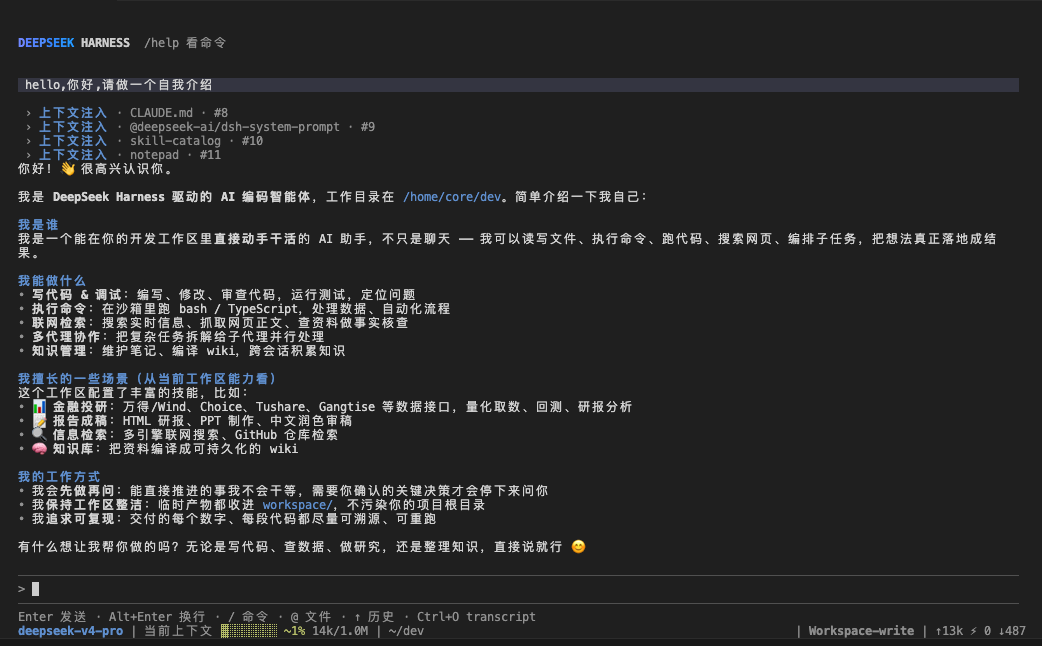Image resolution: width=1042 pixels, height=646 pixels.
Task: Click the ↓487 download token counter
Action: point(1012,631)
